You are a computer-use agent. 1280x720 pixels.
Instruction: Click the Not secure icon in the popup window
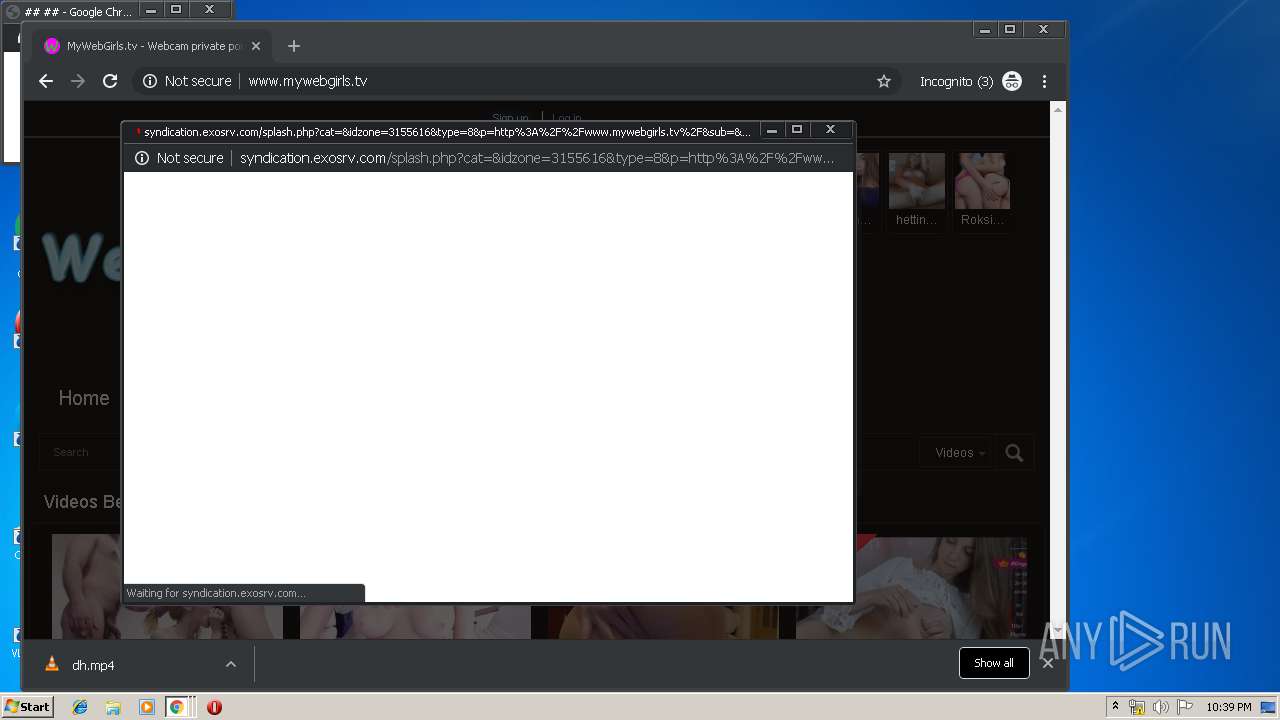click(142, 158)
